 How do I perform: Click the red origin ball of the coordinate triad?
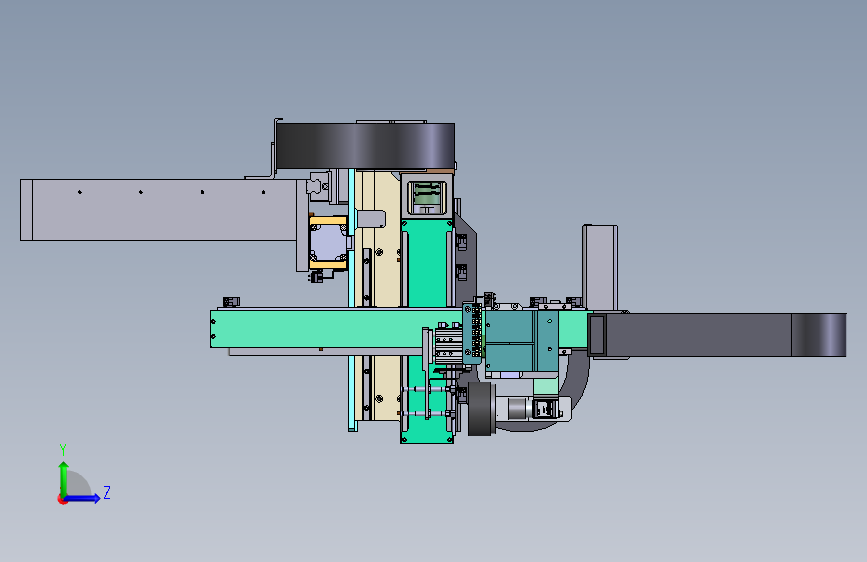62,499
